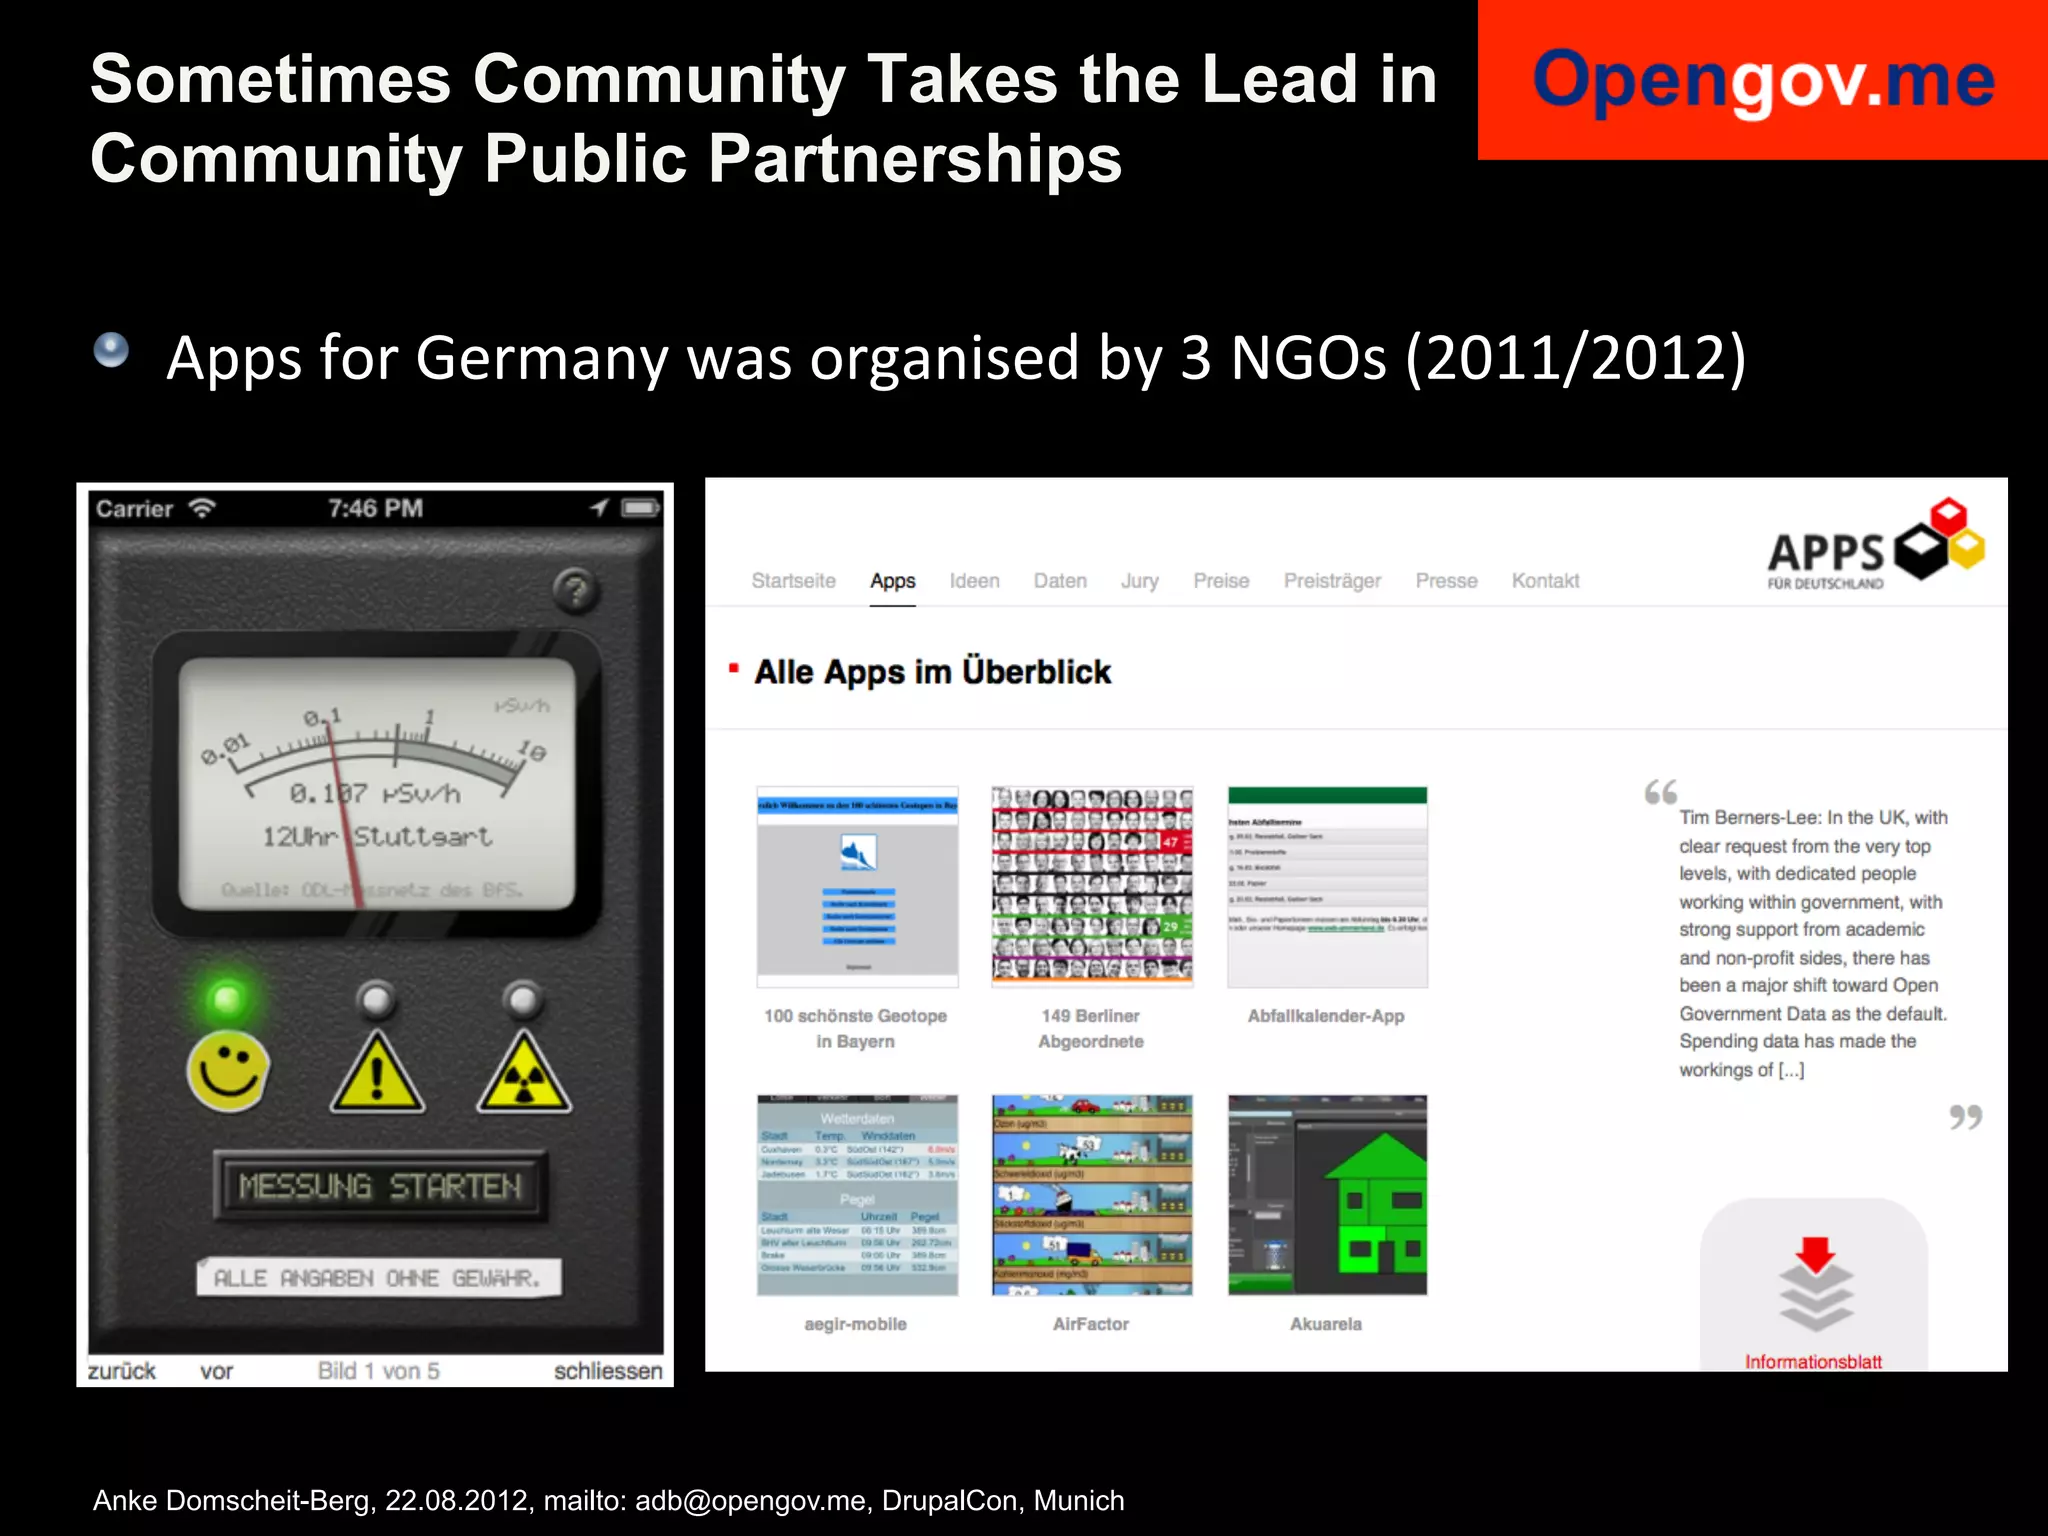Screen dimensions: 2048x1536
Task: Click the Informationsblatt download arrow icon
Action: (x=1815, y=1283)
